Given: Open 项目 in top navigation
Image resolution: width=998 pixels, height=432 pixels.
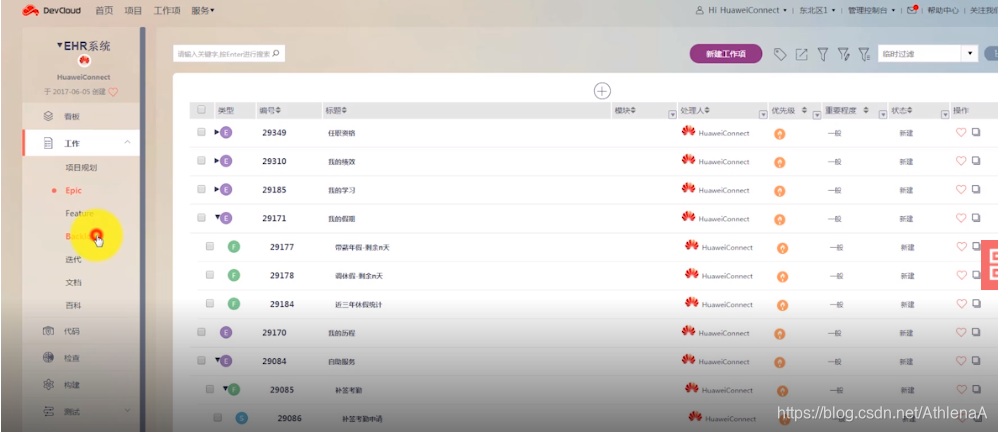Looking at the screenshot, I should (133, 10).
